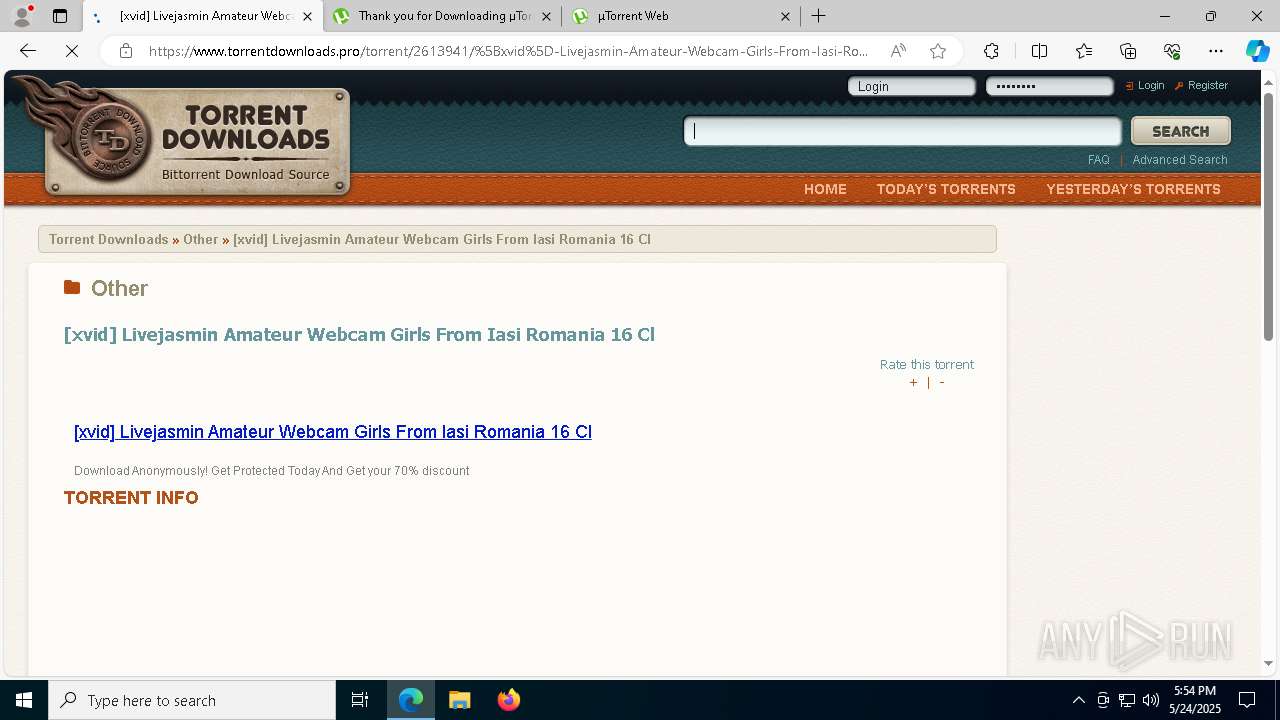This screenshot has height=720, width=1280.
Task: Show hidden system tray icons
Action: tap(1078, 700)
